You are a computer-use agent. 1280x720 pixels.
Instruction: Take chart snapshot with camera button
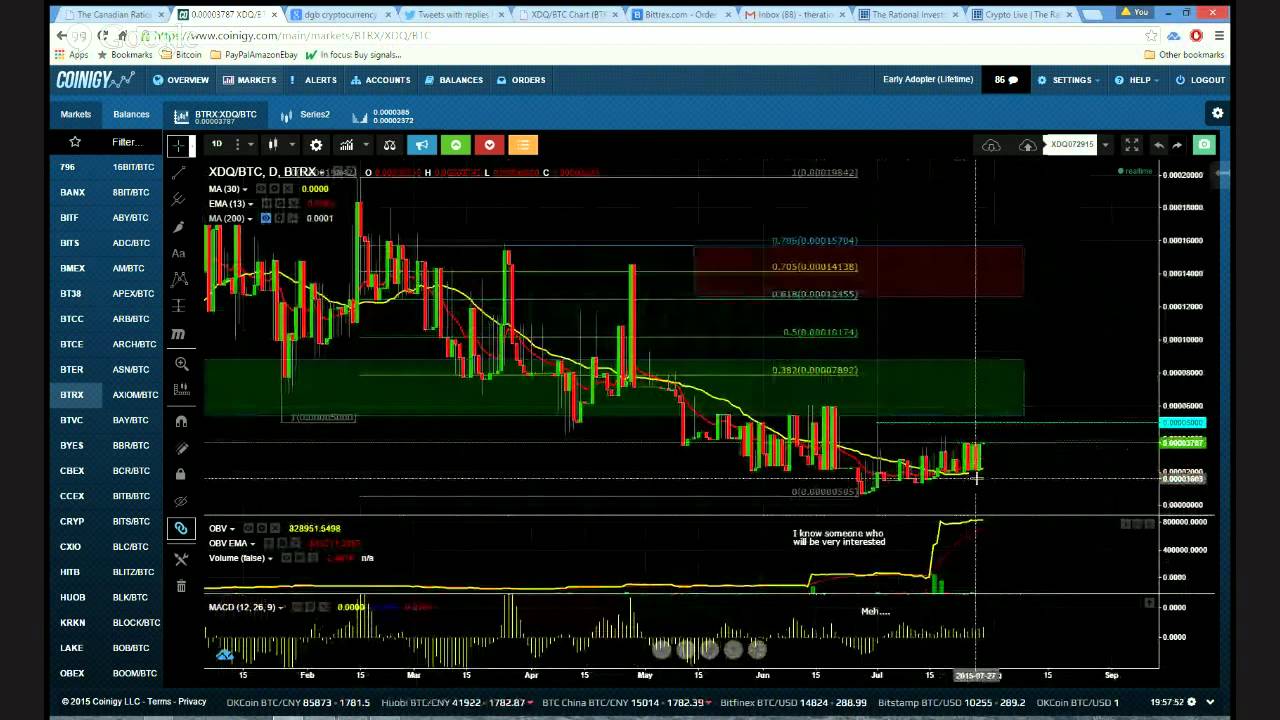click(x=1204, y=145)
